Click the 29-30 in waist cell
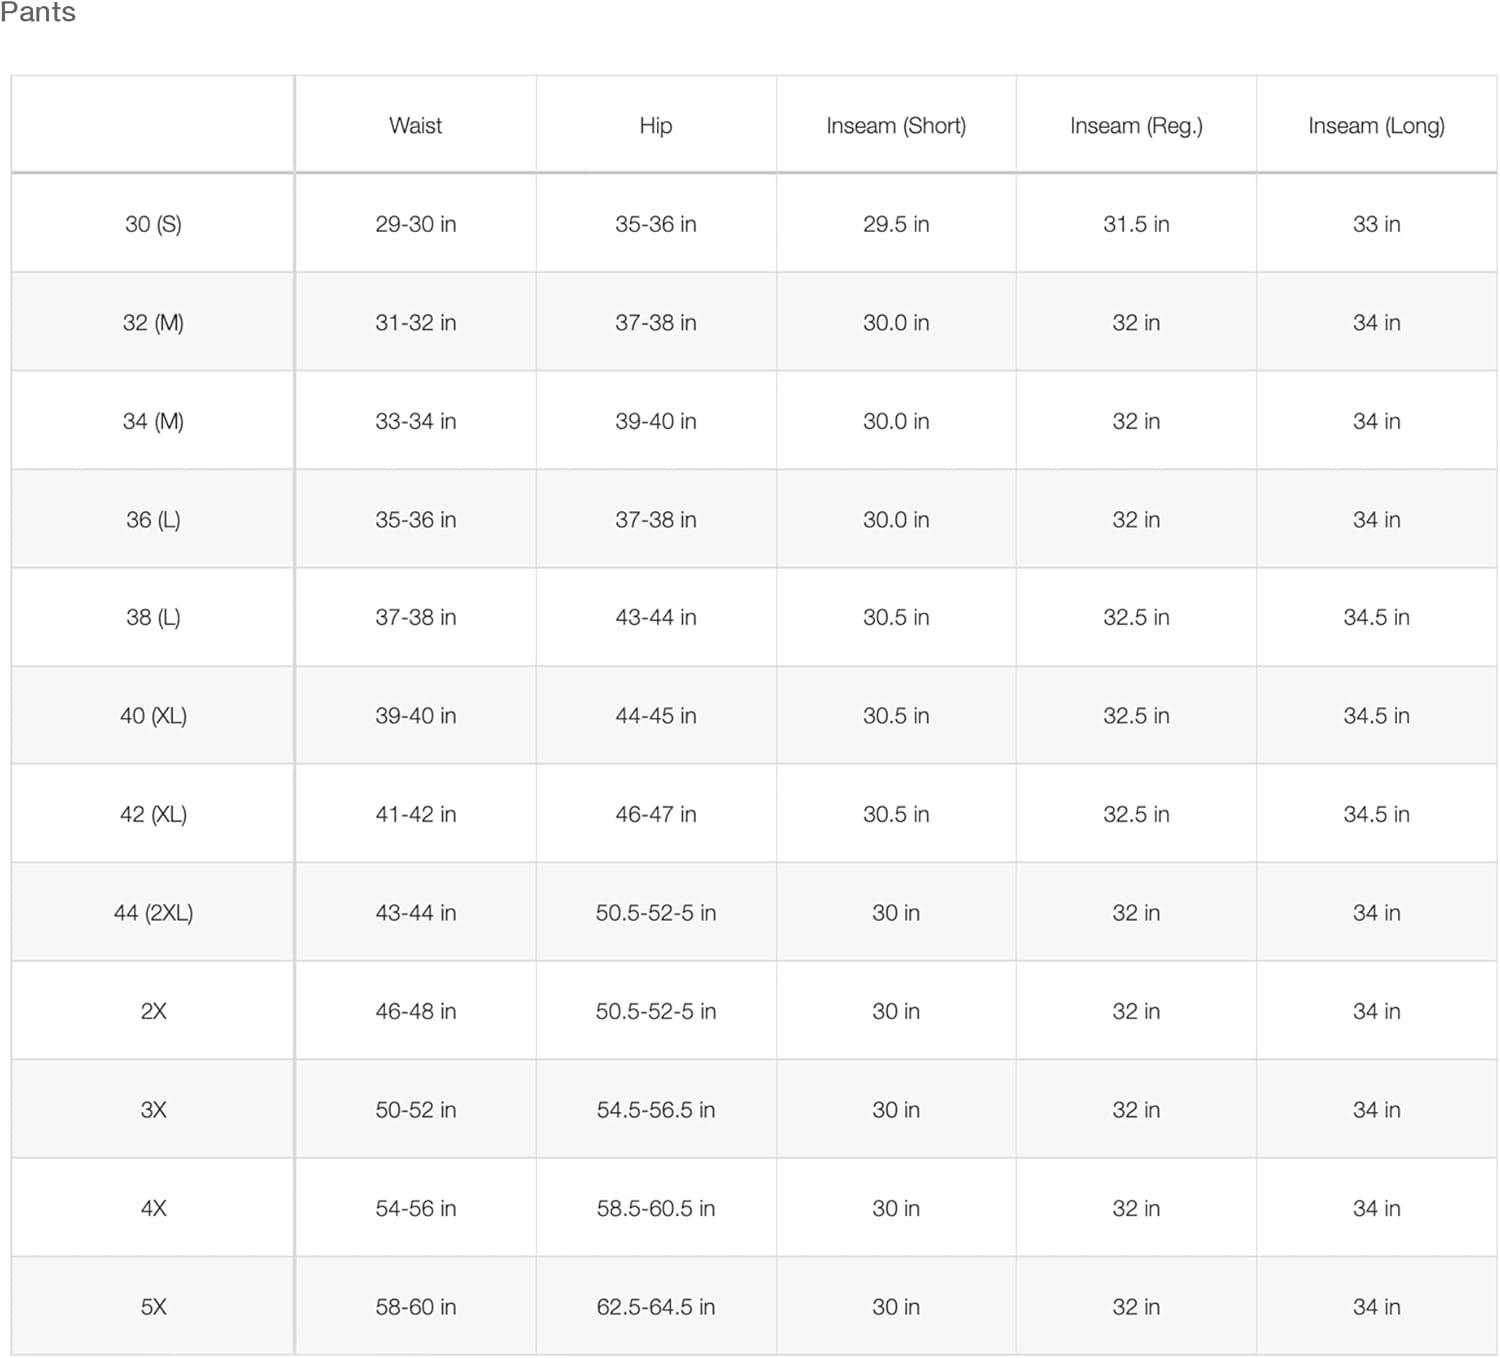Viewport: 1500px width, 1358px height. (415, 224)
